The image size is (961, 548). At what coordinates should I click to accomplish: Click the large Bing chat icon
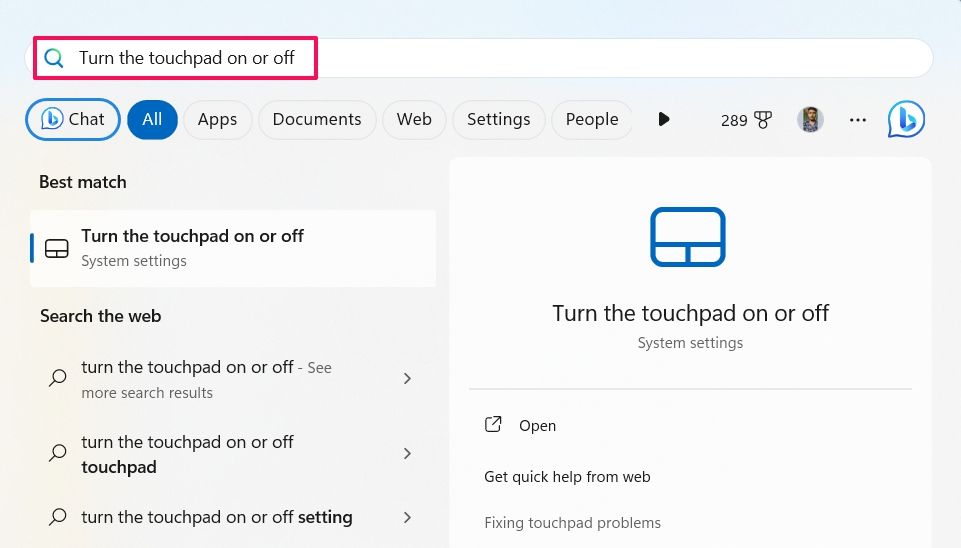click(x=906, y=119)
